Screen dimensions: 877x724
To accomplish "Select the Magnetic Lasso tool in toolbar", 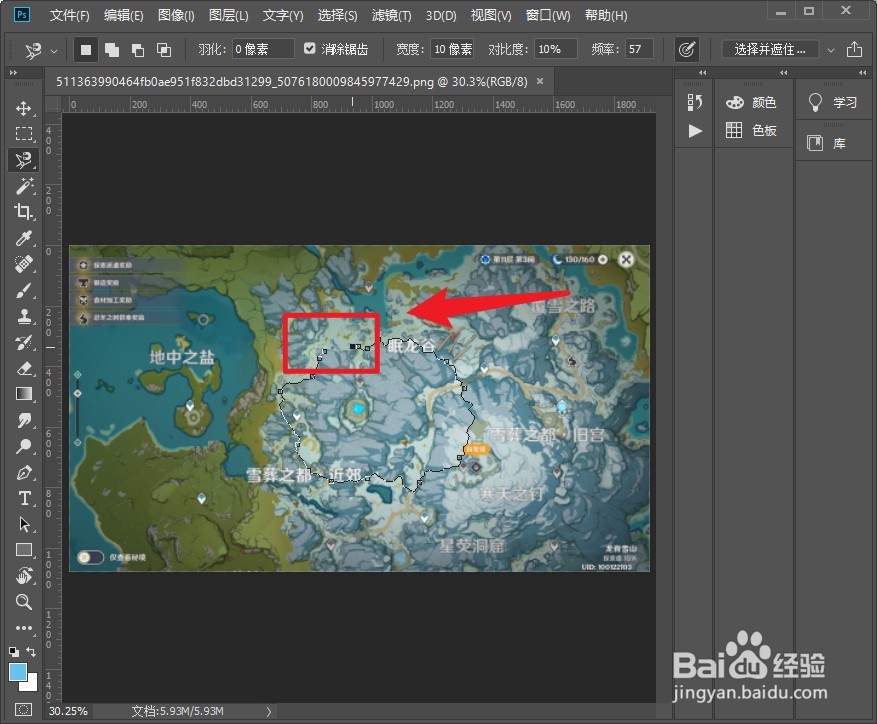I will pos(23,160).
